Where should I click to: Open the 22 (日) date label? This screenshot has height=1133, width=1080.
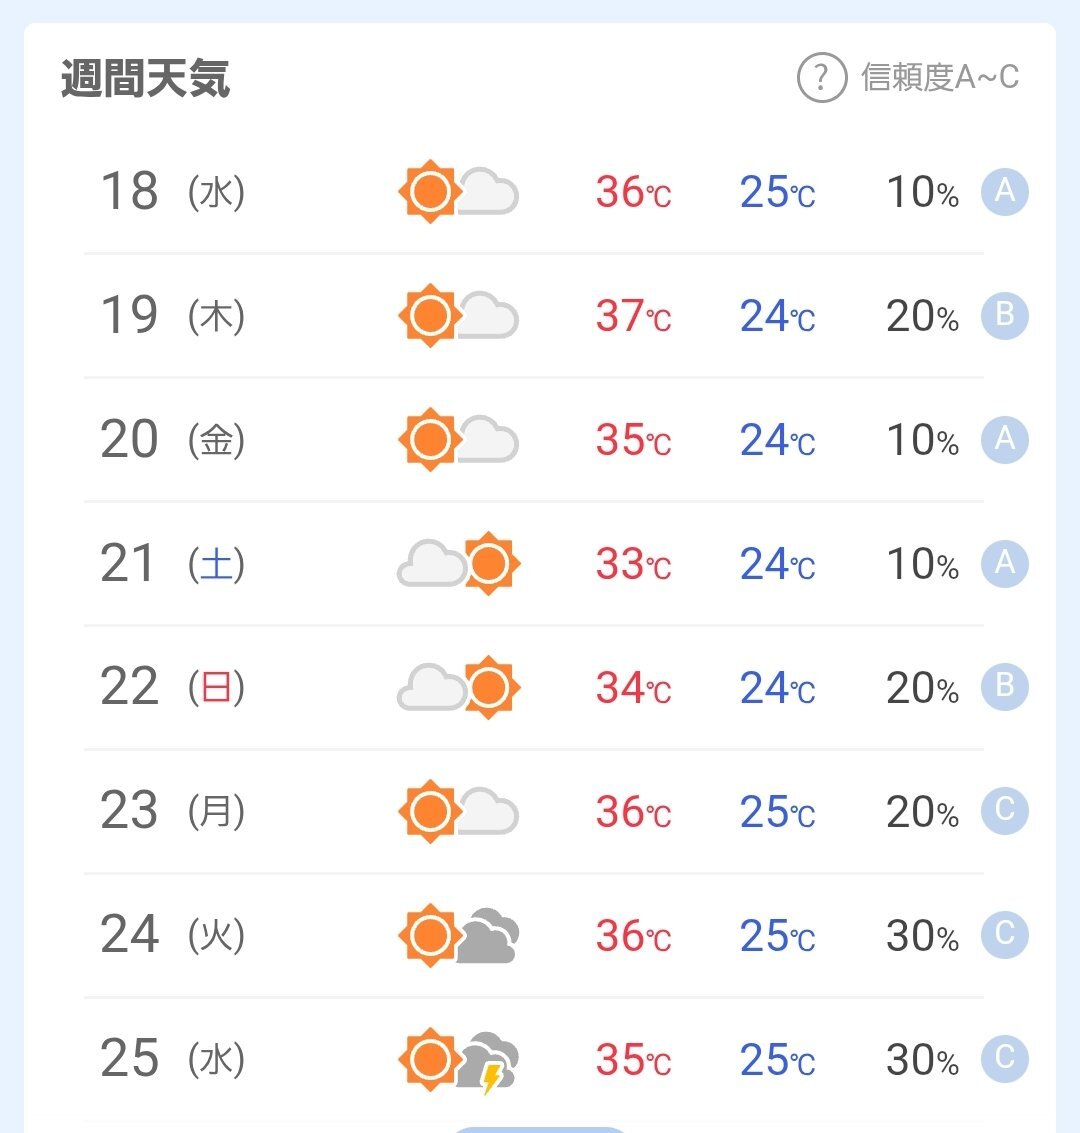pyautogui.click(x=173, y=686)
